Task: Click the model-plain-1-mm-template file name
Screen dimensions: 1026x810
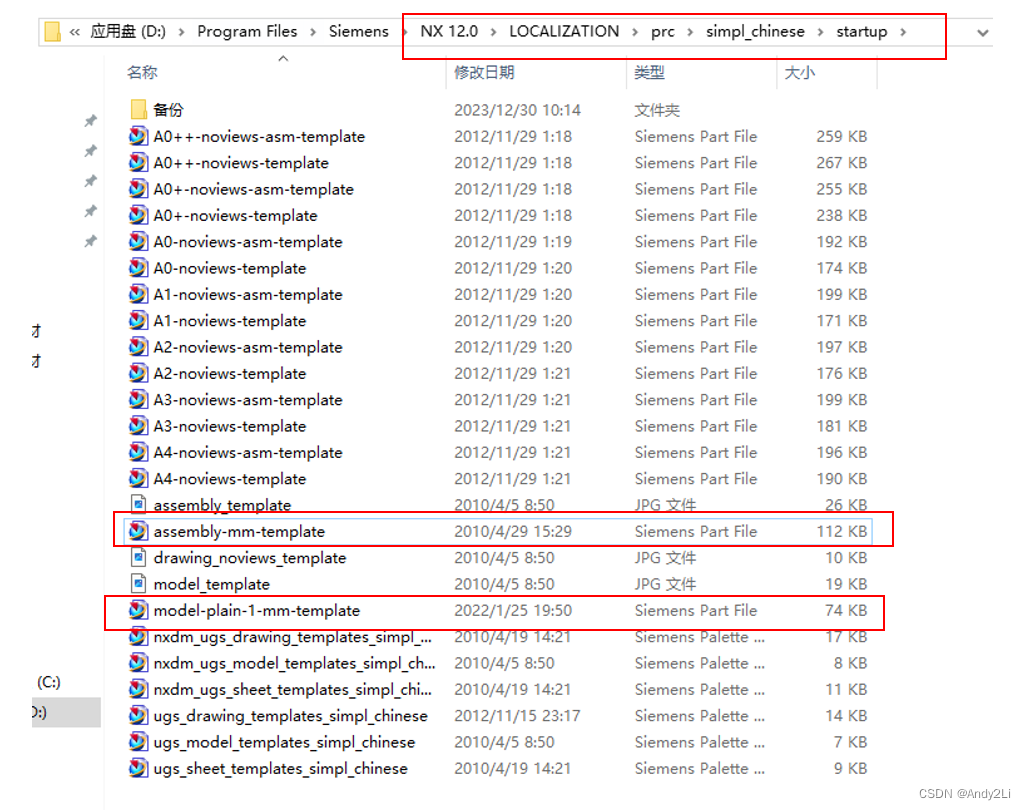Action: tap(256, 610)
